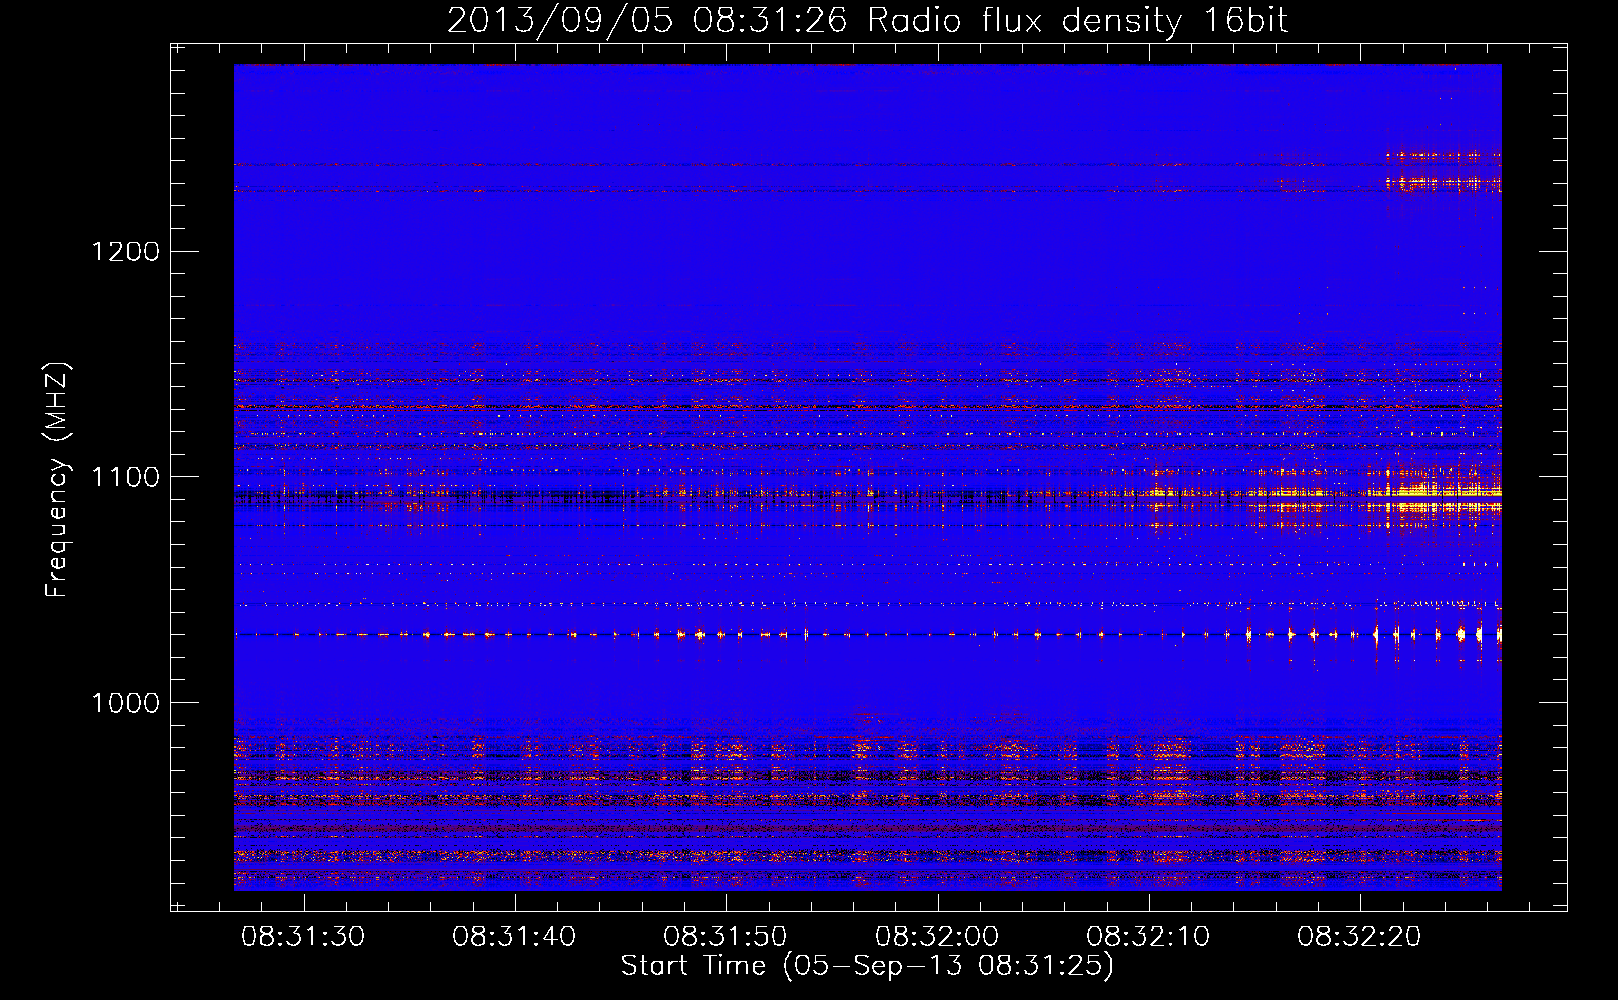Click the 08:32:20 time tick label
Image resolution: width=1618 pixels, height=1000 pixels.
coord(1359,937)
